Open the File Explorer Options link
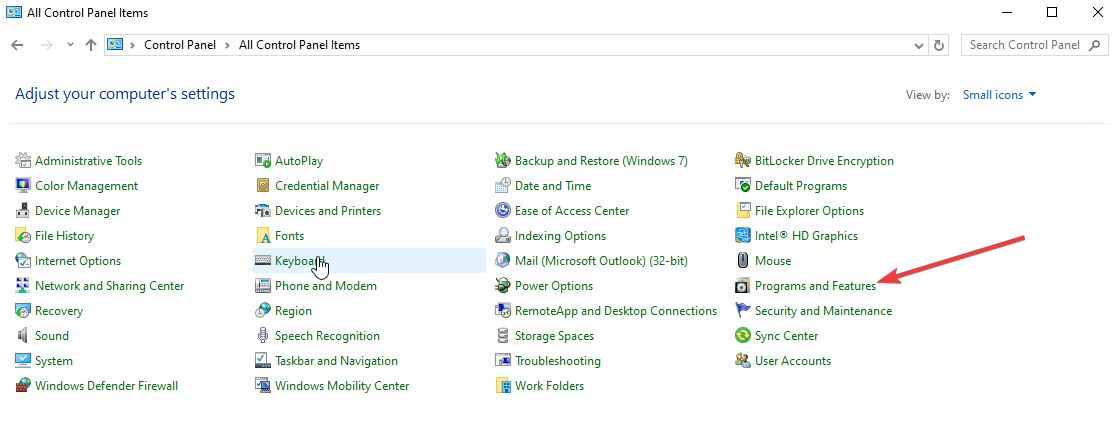Screen dimensions: 1117x424 (809, 211)
